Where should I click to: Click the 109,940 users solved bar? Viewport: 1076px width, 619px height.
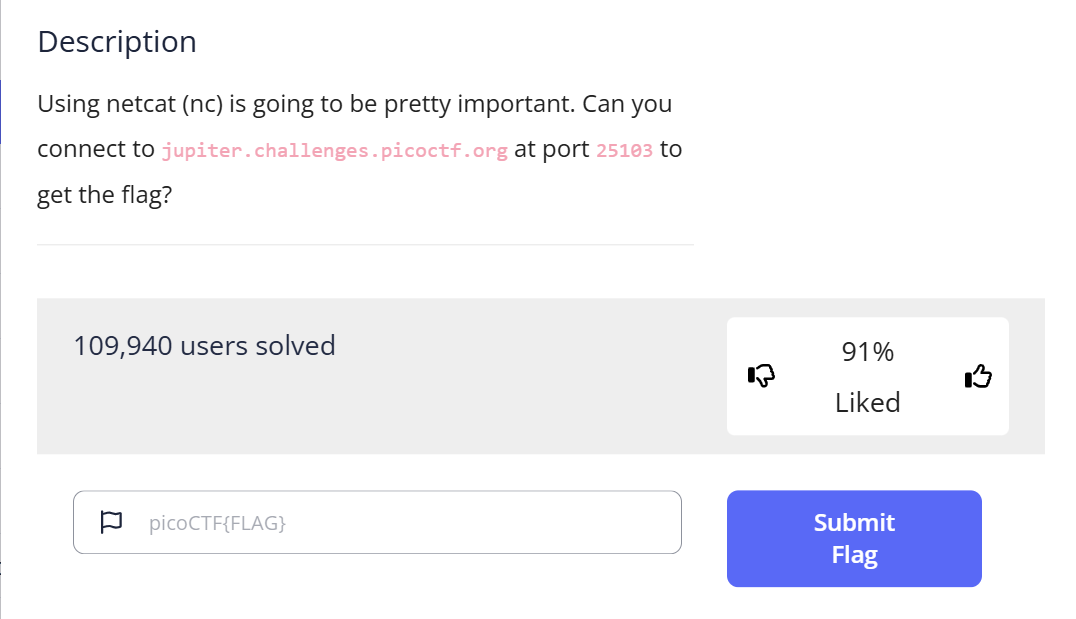click(x=204, y=346)
